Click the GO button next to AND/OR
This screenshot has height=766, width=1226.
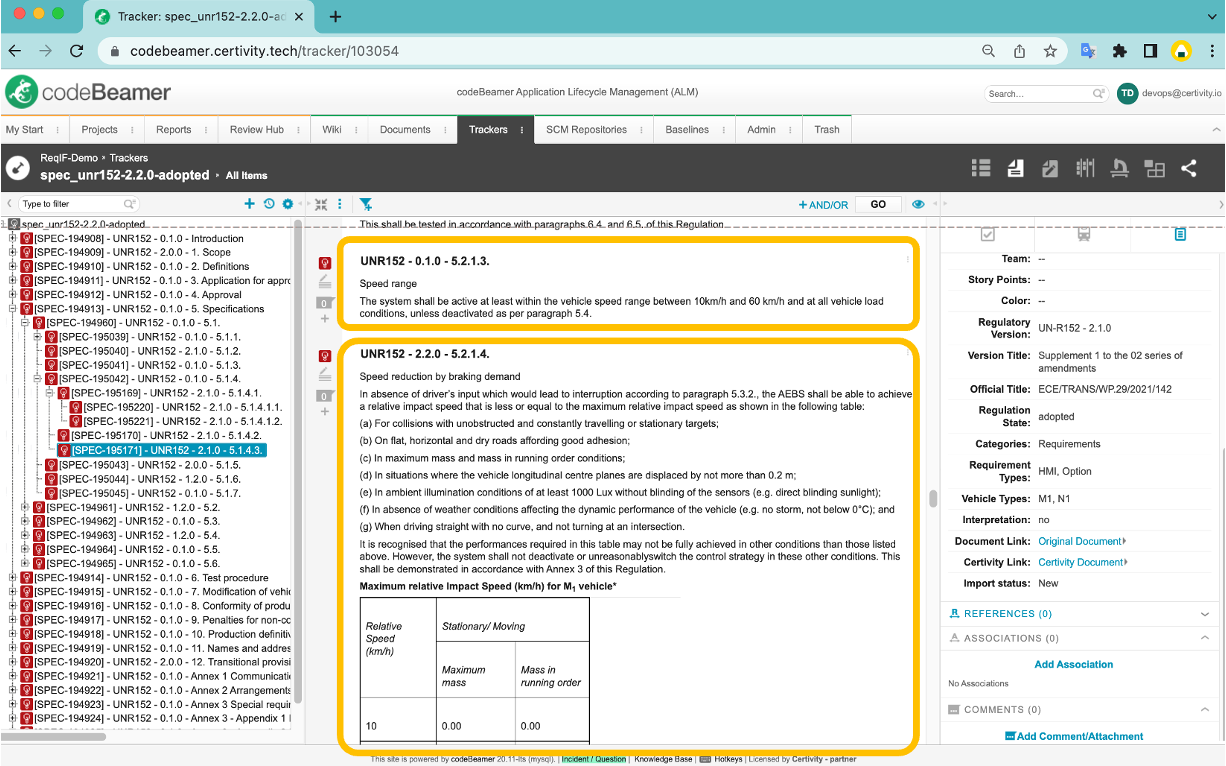click(x=878, y=204)
